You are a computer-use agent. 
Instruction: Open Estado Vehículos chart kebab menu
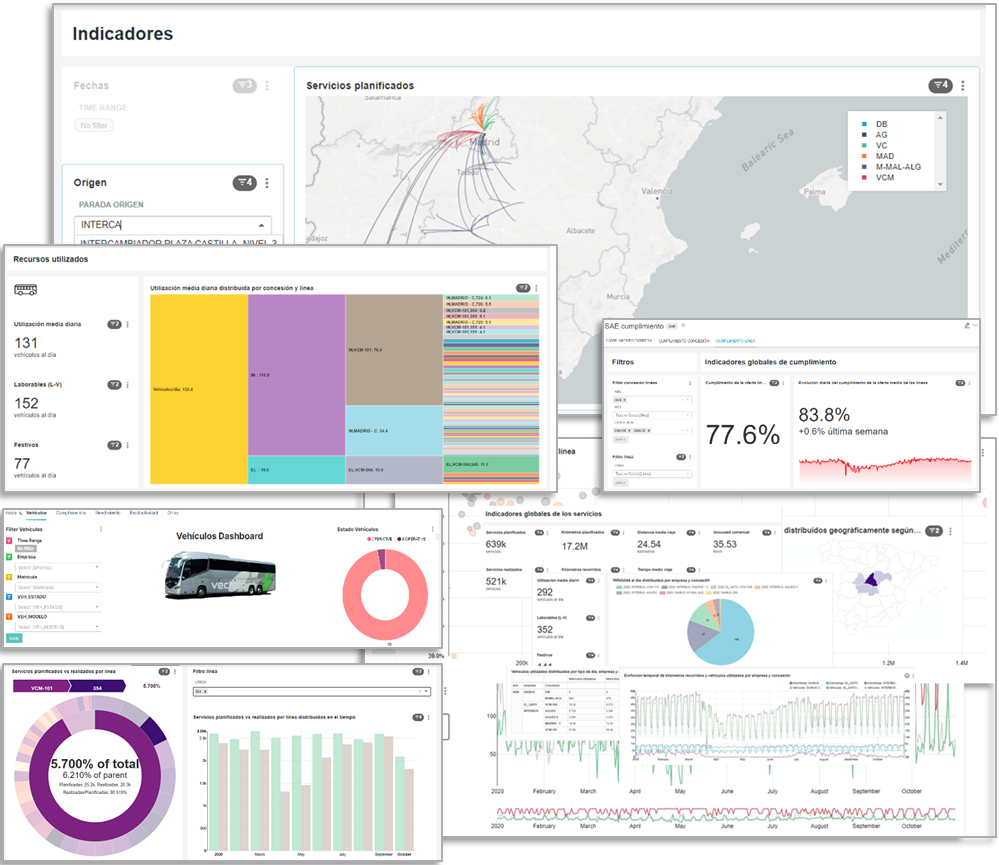coord(433,529)
